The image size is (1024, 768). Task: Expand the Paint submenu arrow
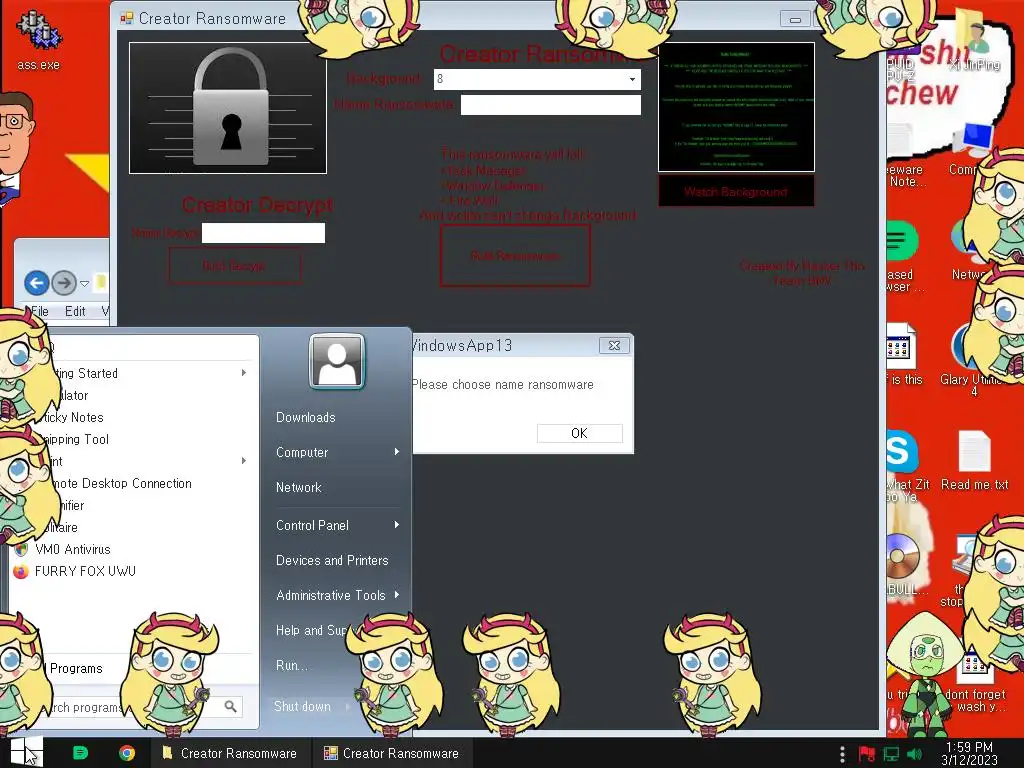(244, 461)
